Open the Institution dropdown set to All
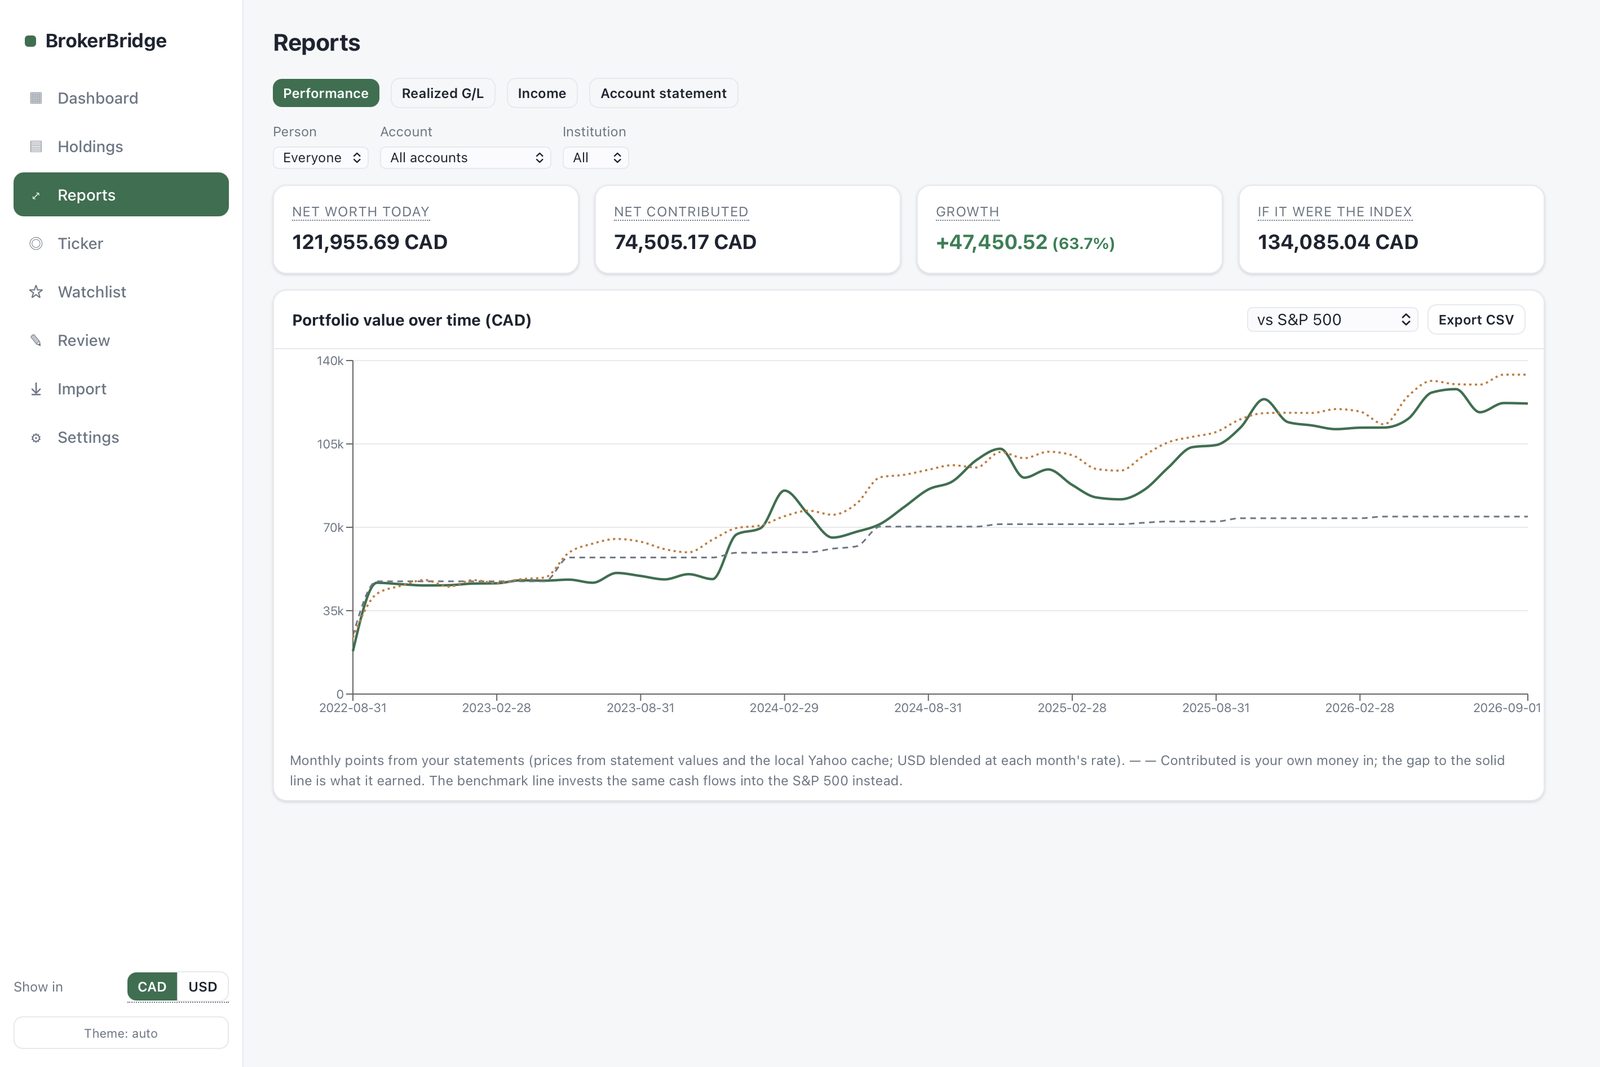Viewport: 1600px width, 1067px height. coord(595,158)
